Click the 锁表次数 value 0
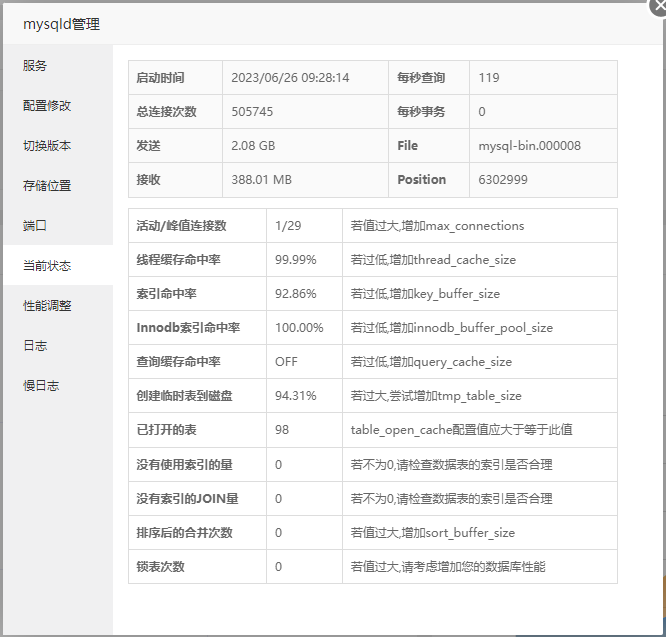Screen dimensions: 666x637 278,567
